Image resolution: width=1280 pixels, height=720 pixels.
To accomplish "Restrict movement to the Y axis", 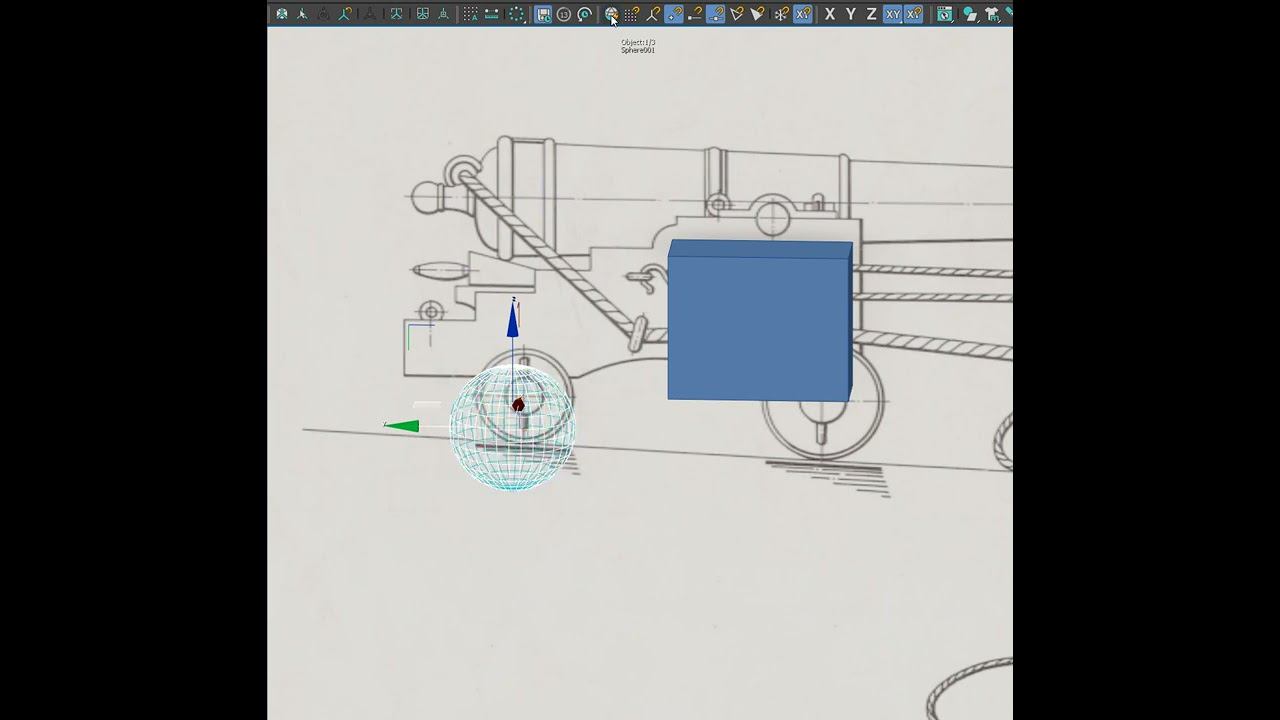I will pyautogui.click(x=851, y=14).
